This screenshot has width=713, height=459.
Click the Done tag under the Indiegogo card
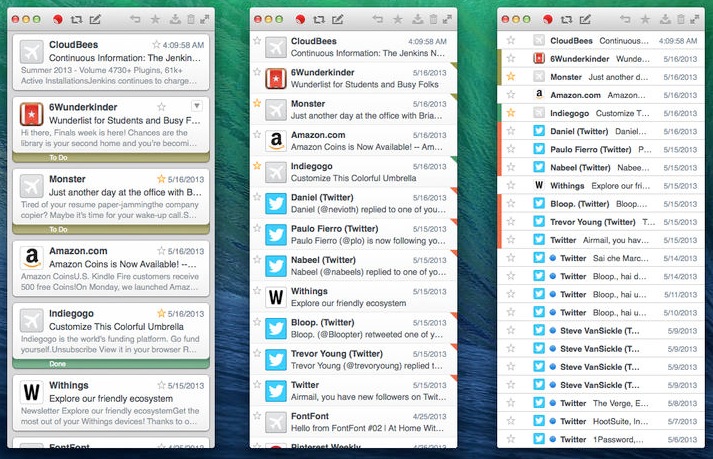(111, 364)
